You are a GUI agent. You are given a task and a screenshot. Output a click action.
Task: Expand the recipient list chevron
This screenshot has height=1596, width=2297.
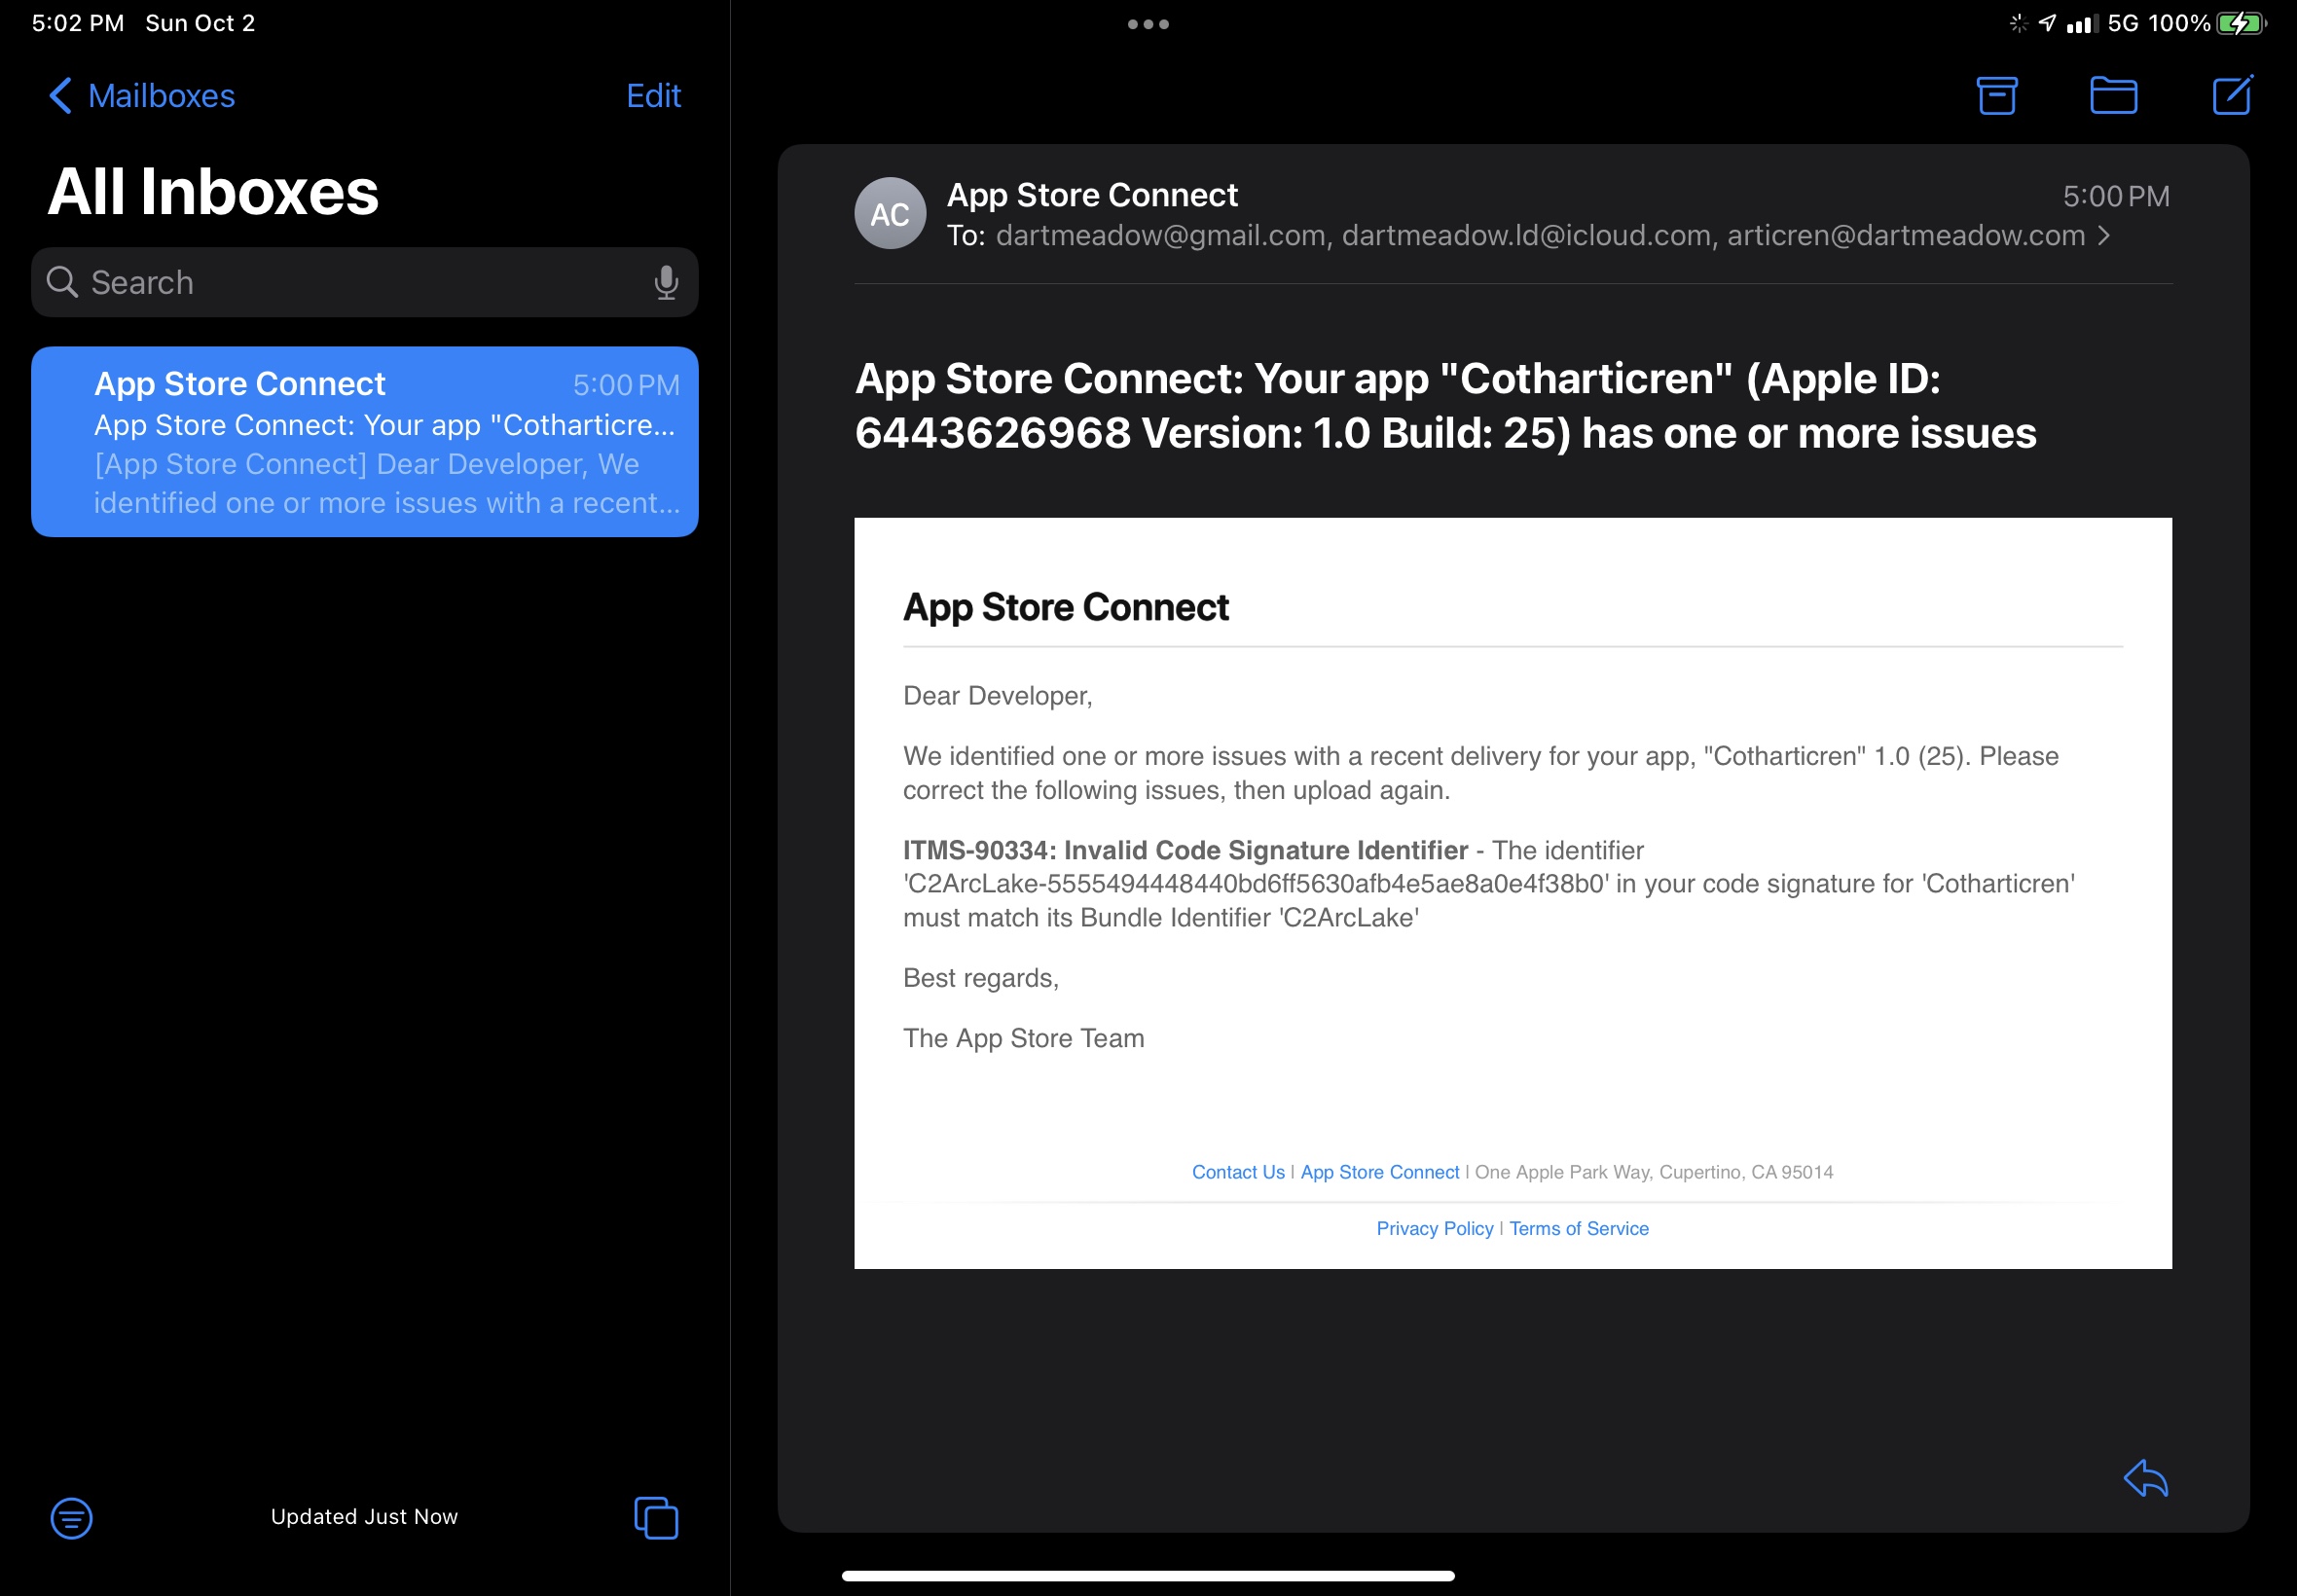[2104, 236]
